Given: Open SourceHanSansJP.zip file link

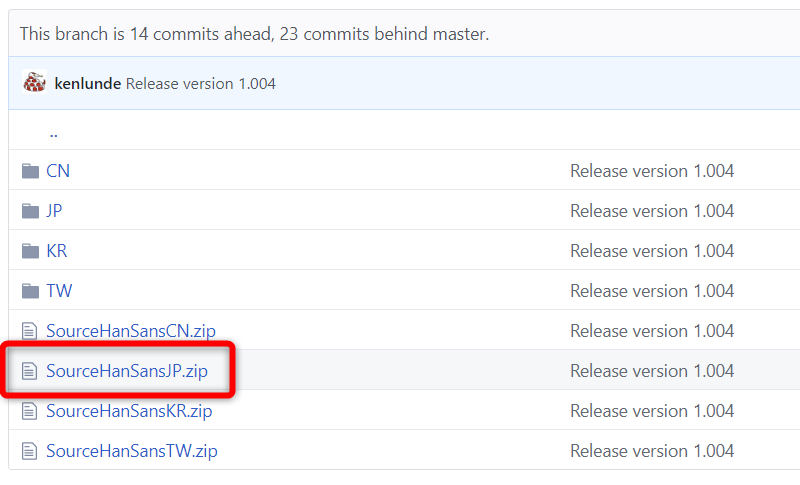Looking at the screenshot, I should 127,371.
